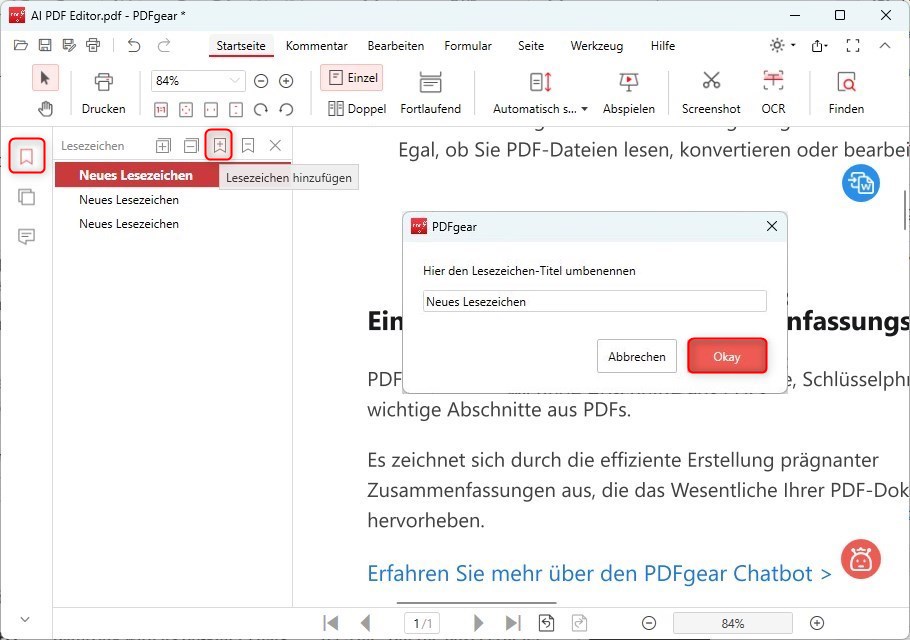Screen dimensions: 910x640
Task: Rotate page clockwise
Action: point(261,109)
